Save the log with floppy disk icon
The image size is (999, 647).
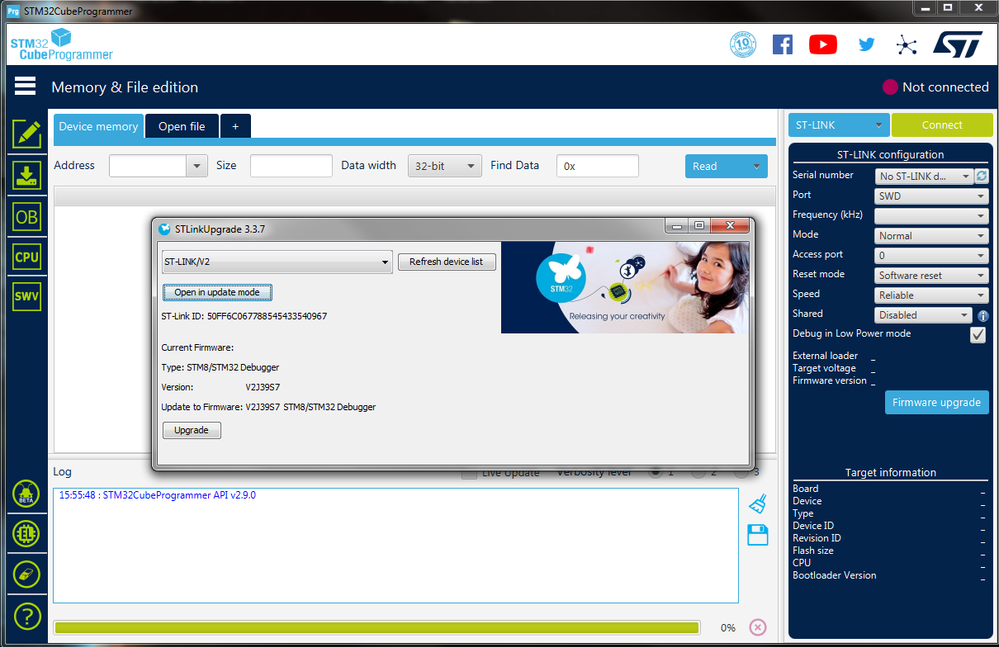point(758,535)
